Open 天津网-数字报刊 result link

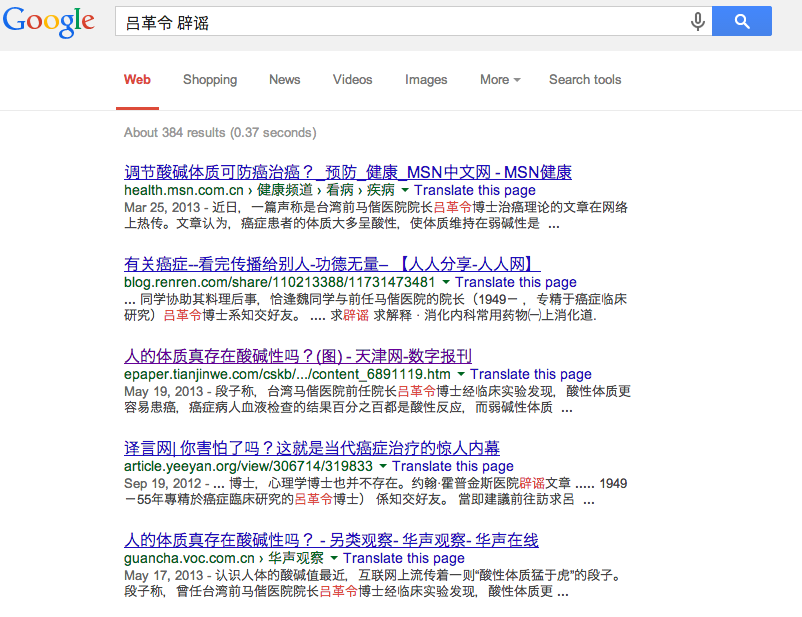(298, 356)
